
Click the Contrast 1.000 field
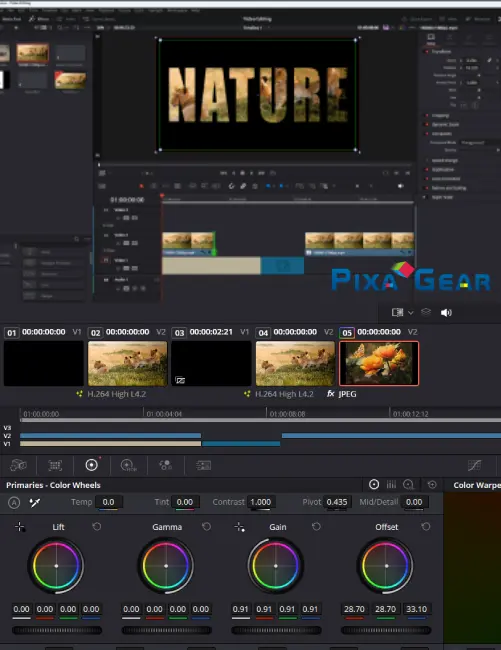click(260, 502)
